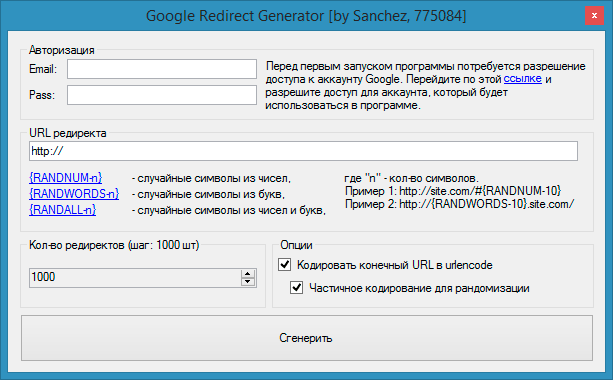
Task: Insert the {RANDALL-n} macro link
Action: [x=63, y=210]
